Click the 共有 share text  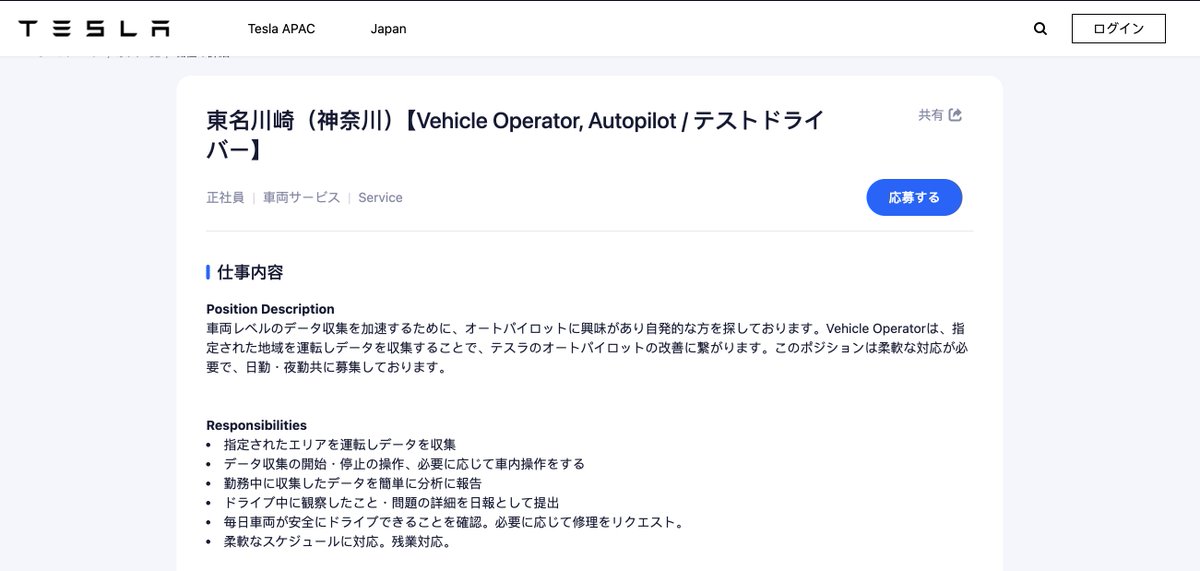(x=931, y=115)
